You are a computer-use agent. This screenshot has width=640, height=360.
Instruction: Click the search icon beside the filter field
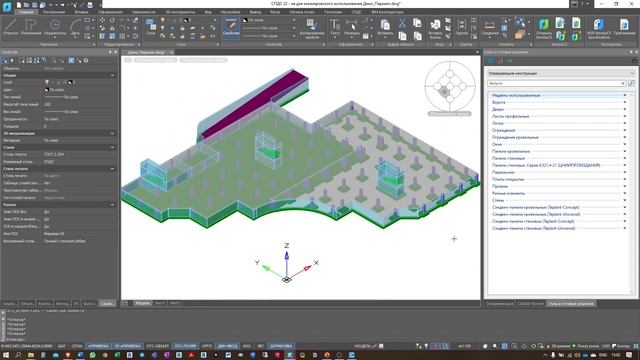pos(631,83)
